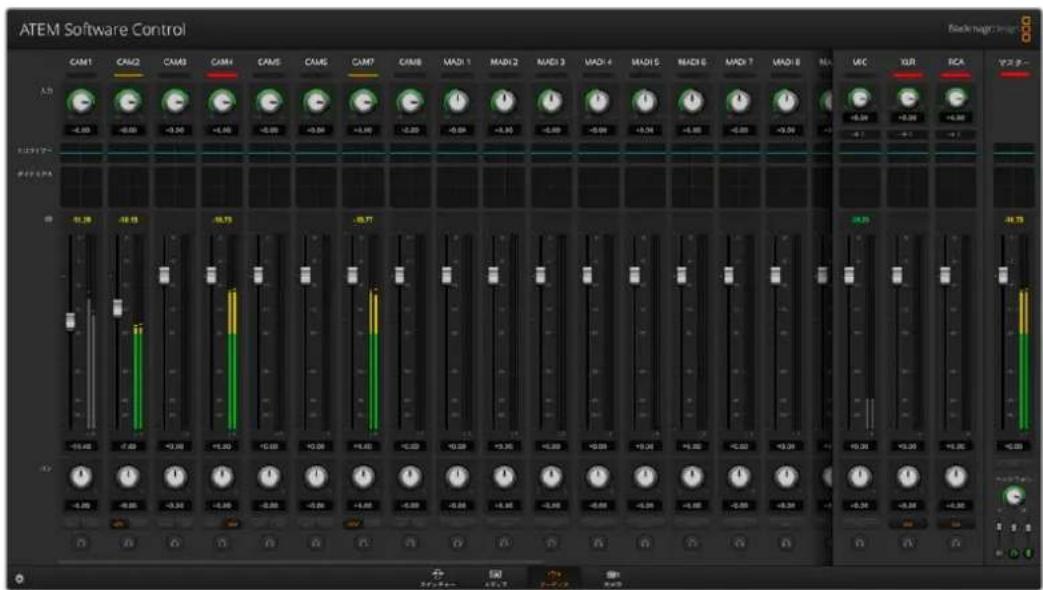Click the MADI 1 input gain knob

457,102
